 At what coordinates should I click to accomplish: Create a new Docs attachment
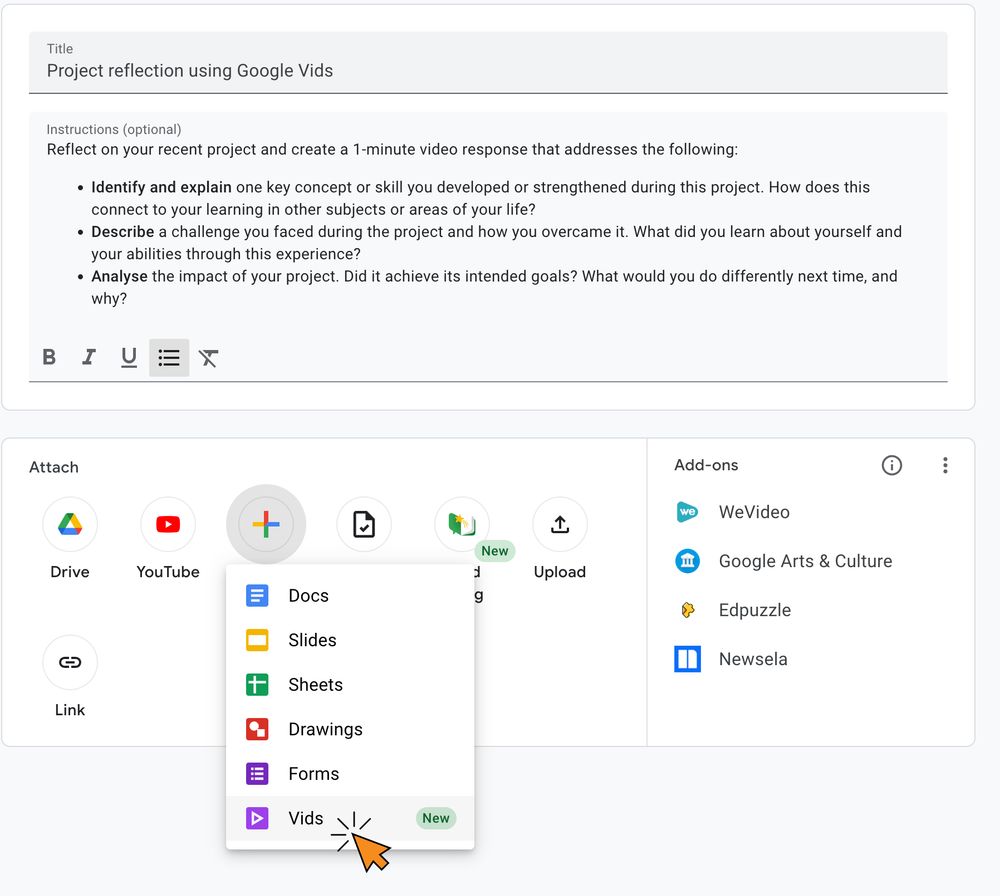click(350, 596)
